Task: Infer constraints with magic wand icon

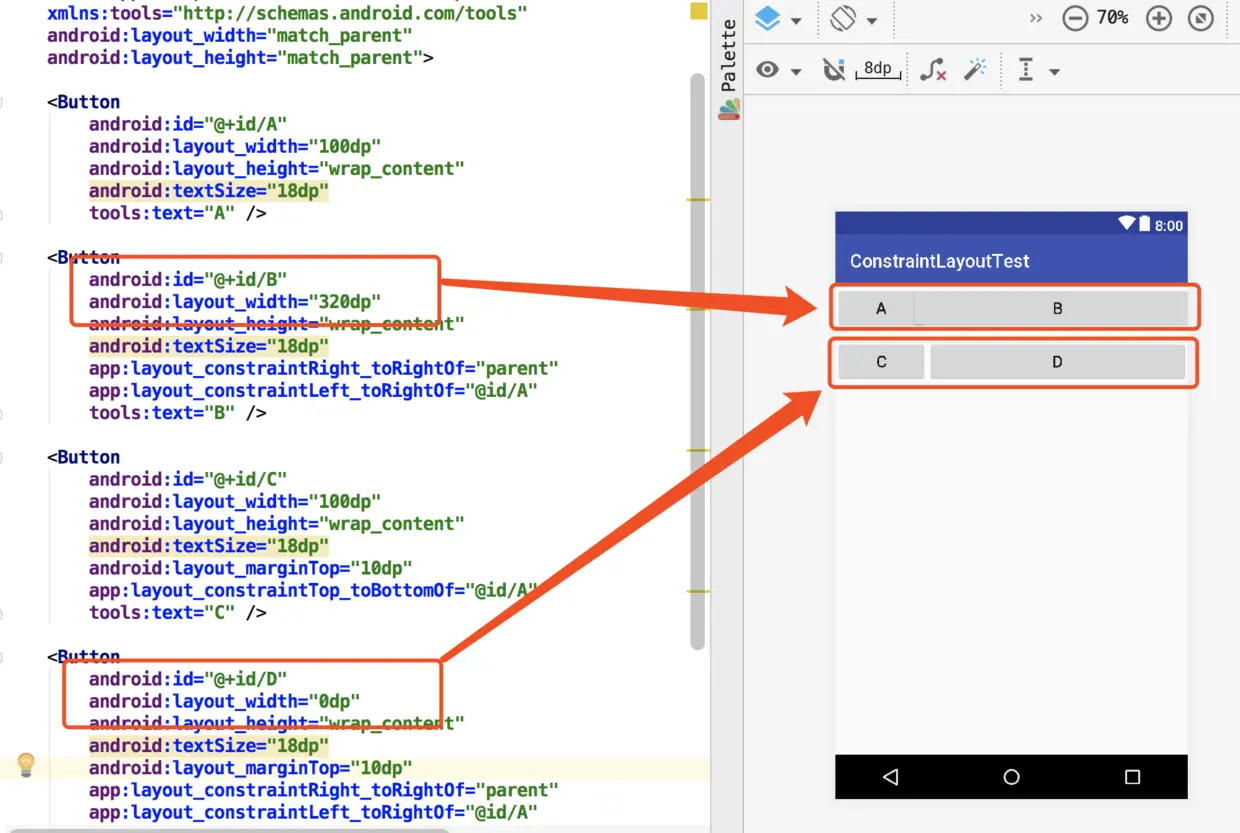Action: (975, 69)
